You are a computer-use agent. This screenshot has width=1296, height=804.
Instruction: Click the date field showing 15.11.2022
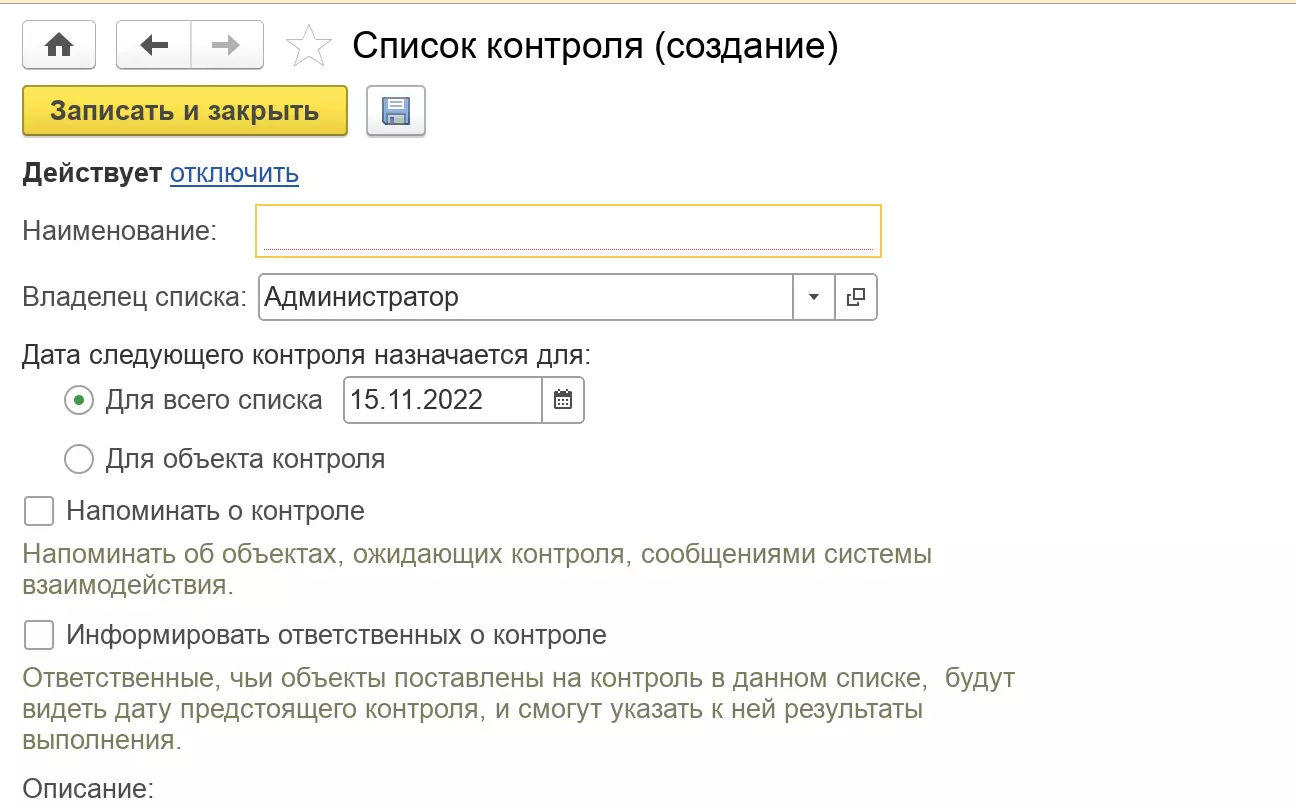[x=443, y=400]
